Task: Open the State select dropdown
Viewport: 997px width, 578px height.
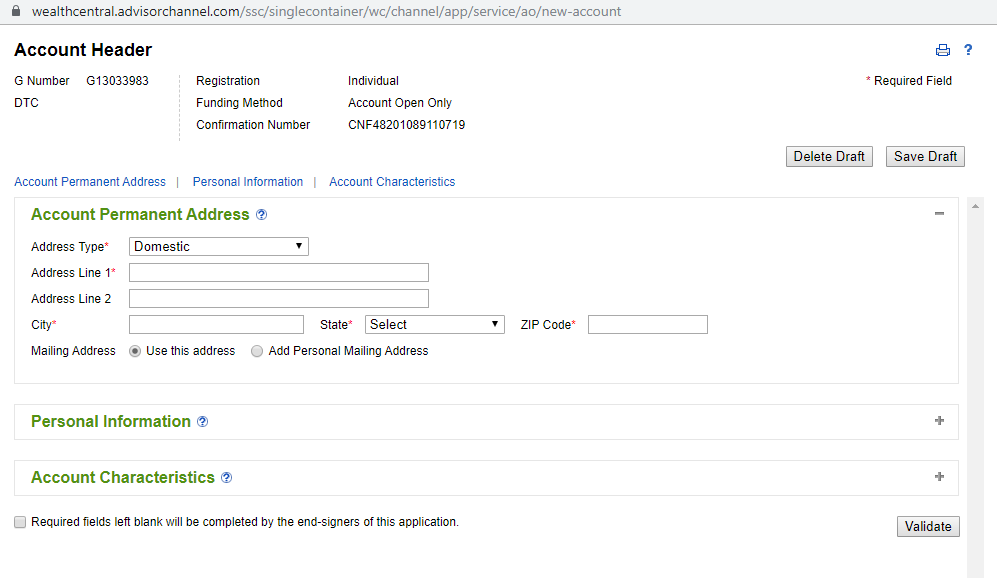Action: coord(434,324)
